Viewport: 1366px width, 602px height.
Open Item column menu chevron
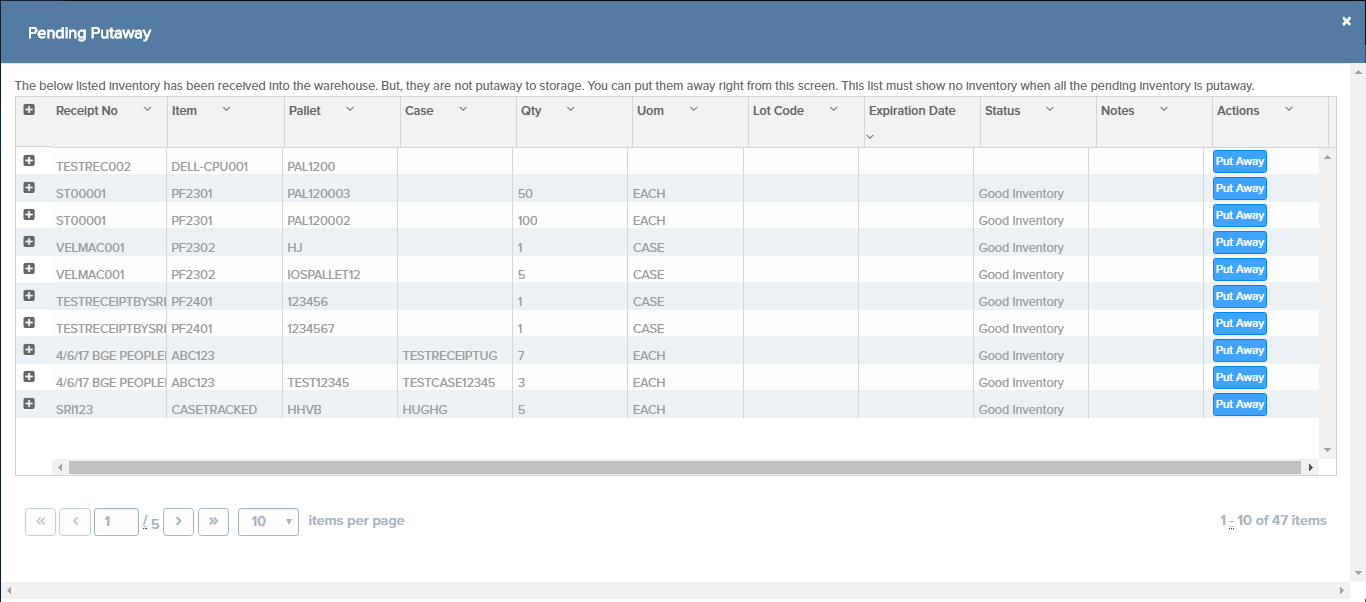[x=226, y=109]
